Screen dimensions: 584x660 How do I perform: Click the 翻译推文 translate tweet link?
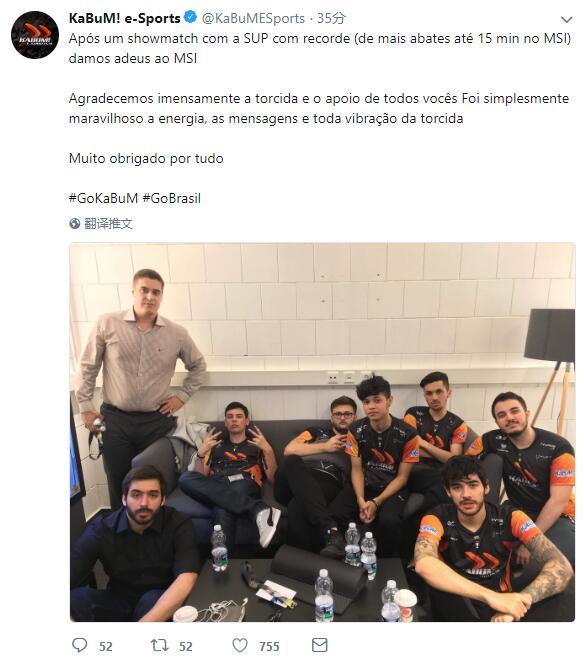click(x=108, y=224)
